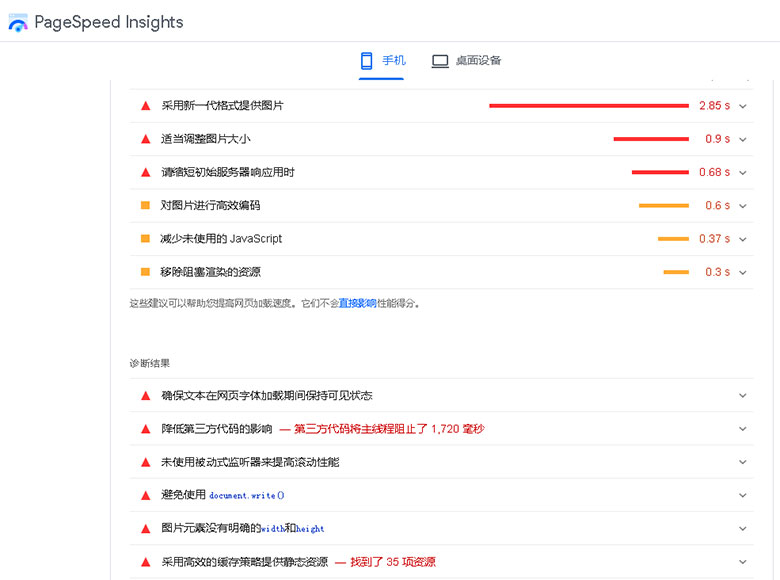Click the 移除阻塞渲染的资源 audit title
This screenshot has height=580, width=780.
coord(210,272)
